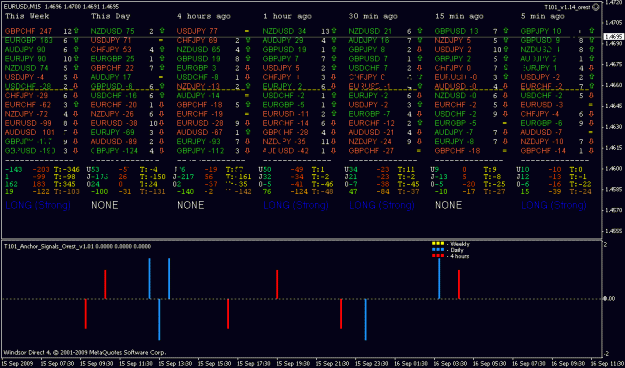Click the up arrow beside USDJPY 2

(x=506, y=50)
